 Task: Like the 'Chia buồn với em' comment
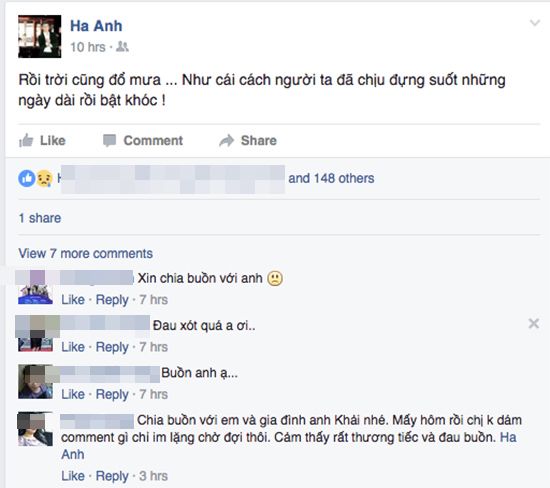tap(73, 476)
